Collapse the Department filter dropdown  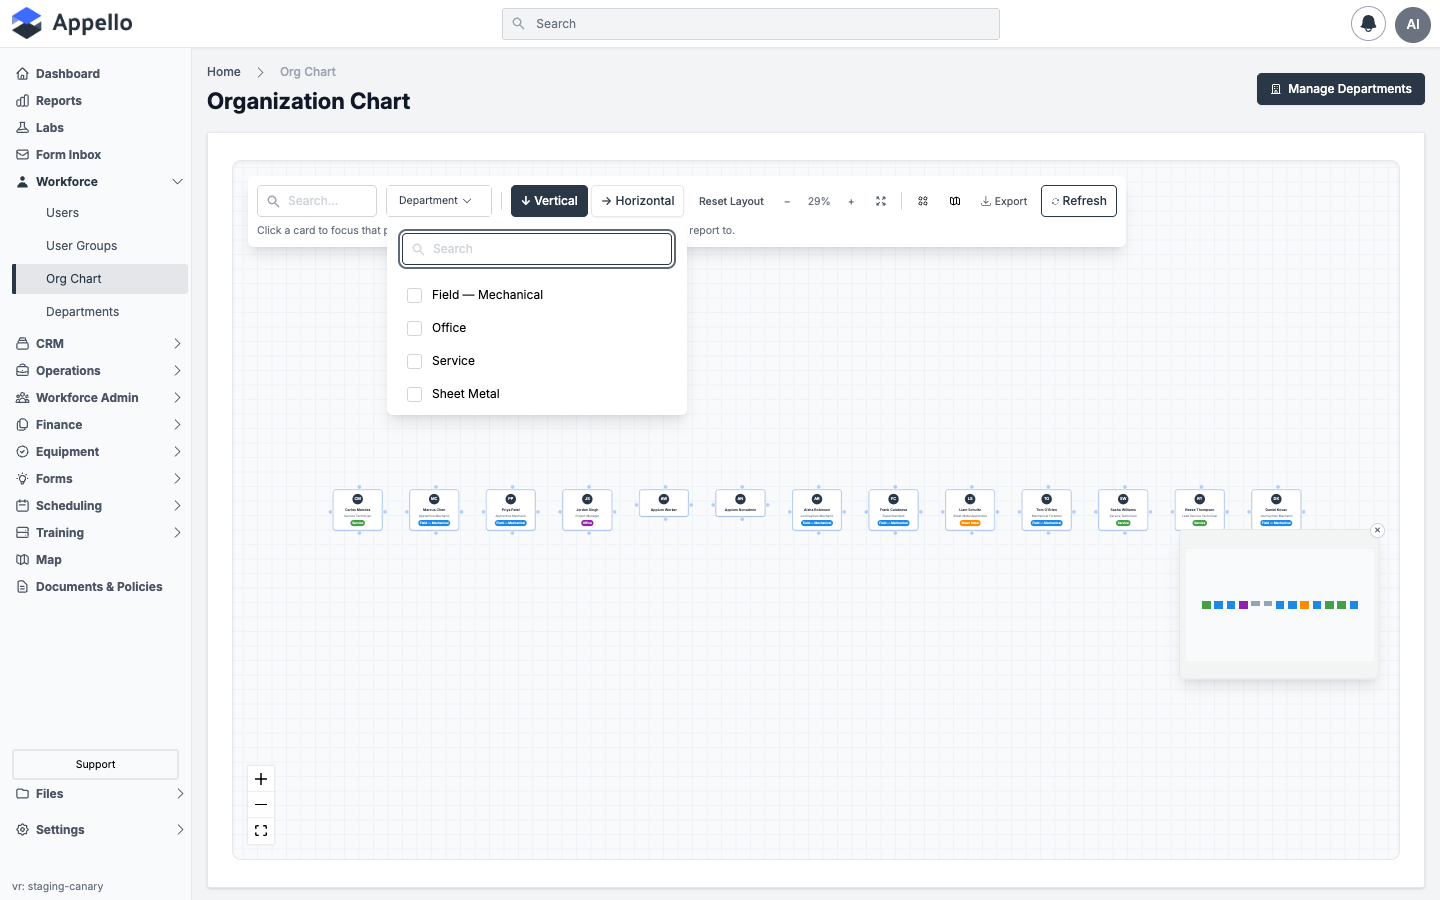point(439,201)
